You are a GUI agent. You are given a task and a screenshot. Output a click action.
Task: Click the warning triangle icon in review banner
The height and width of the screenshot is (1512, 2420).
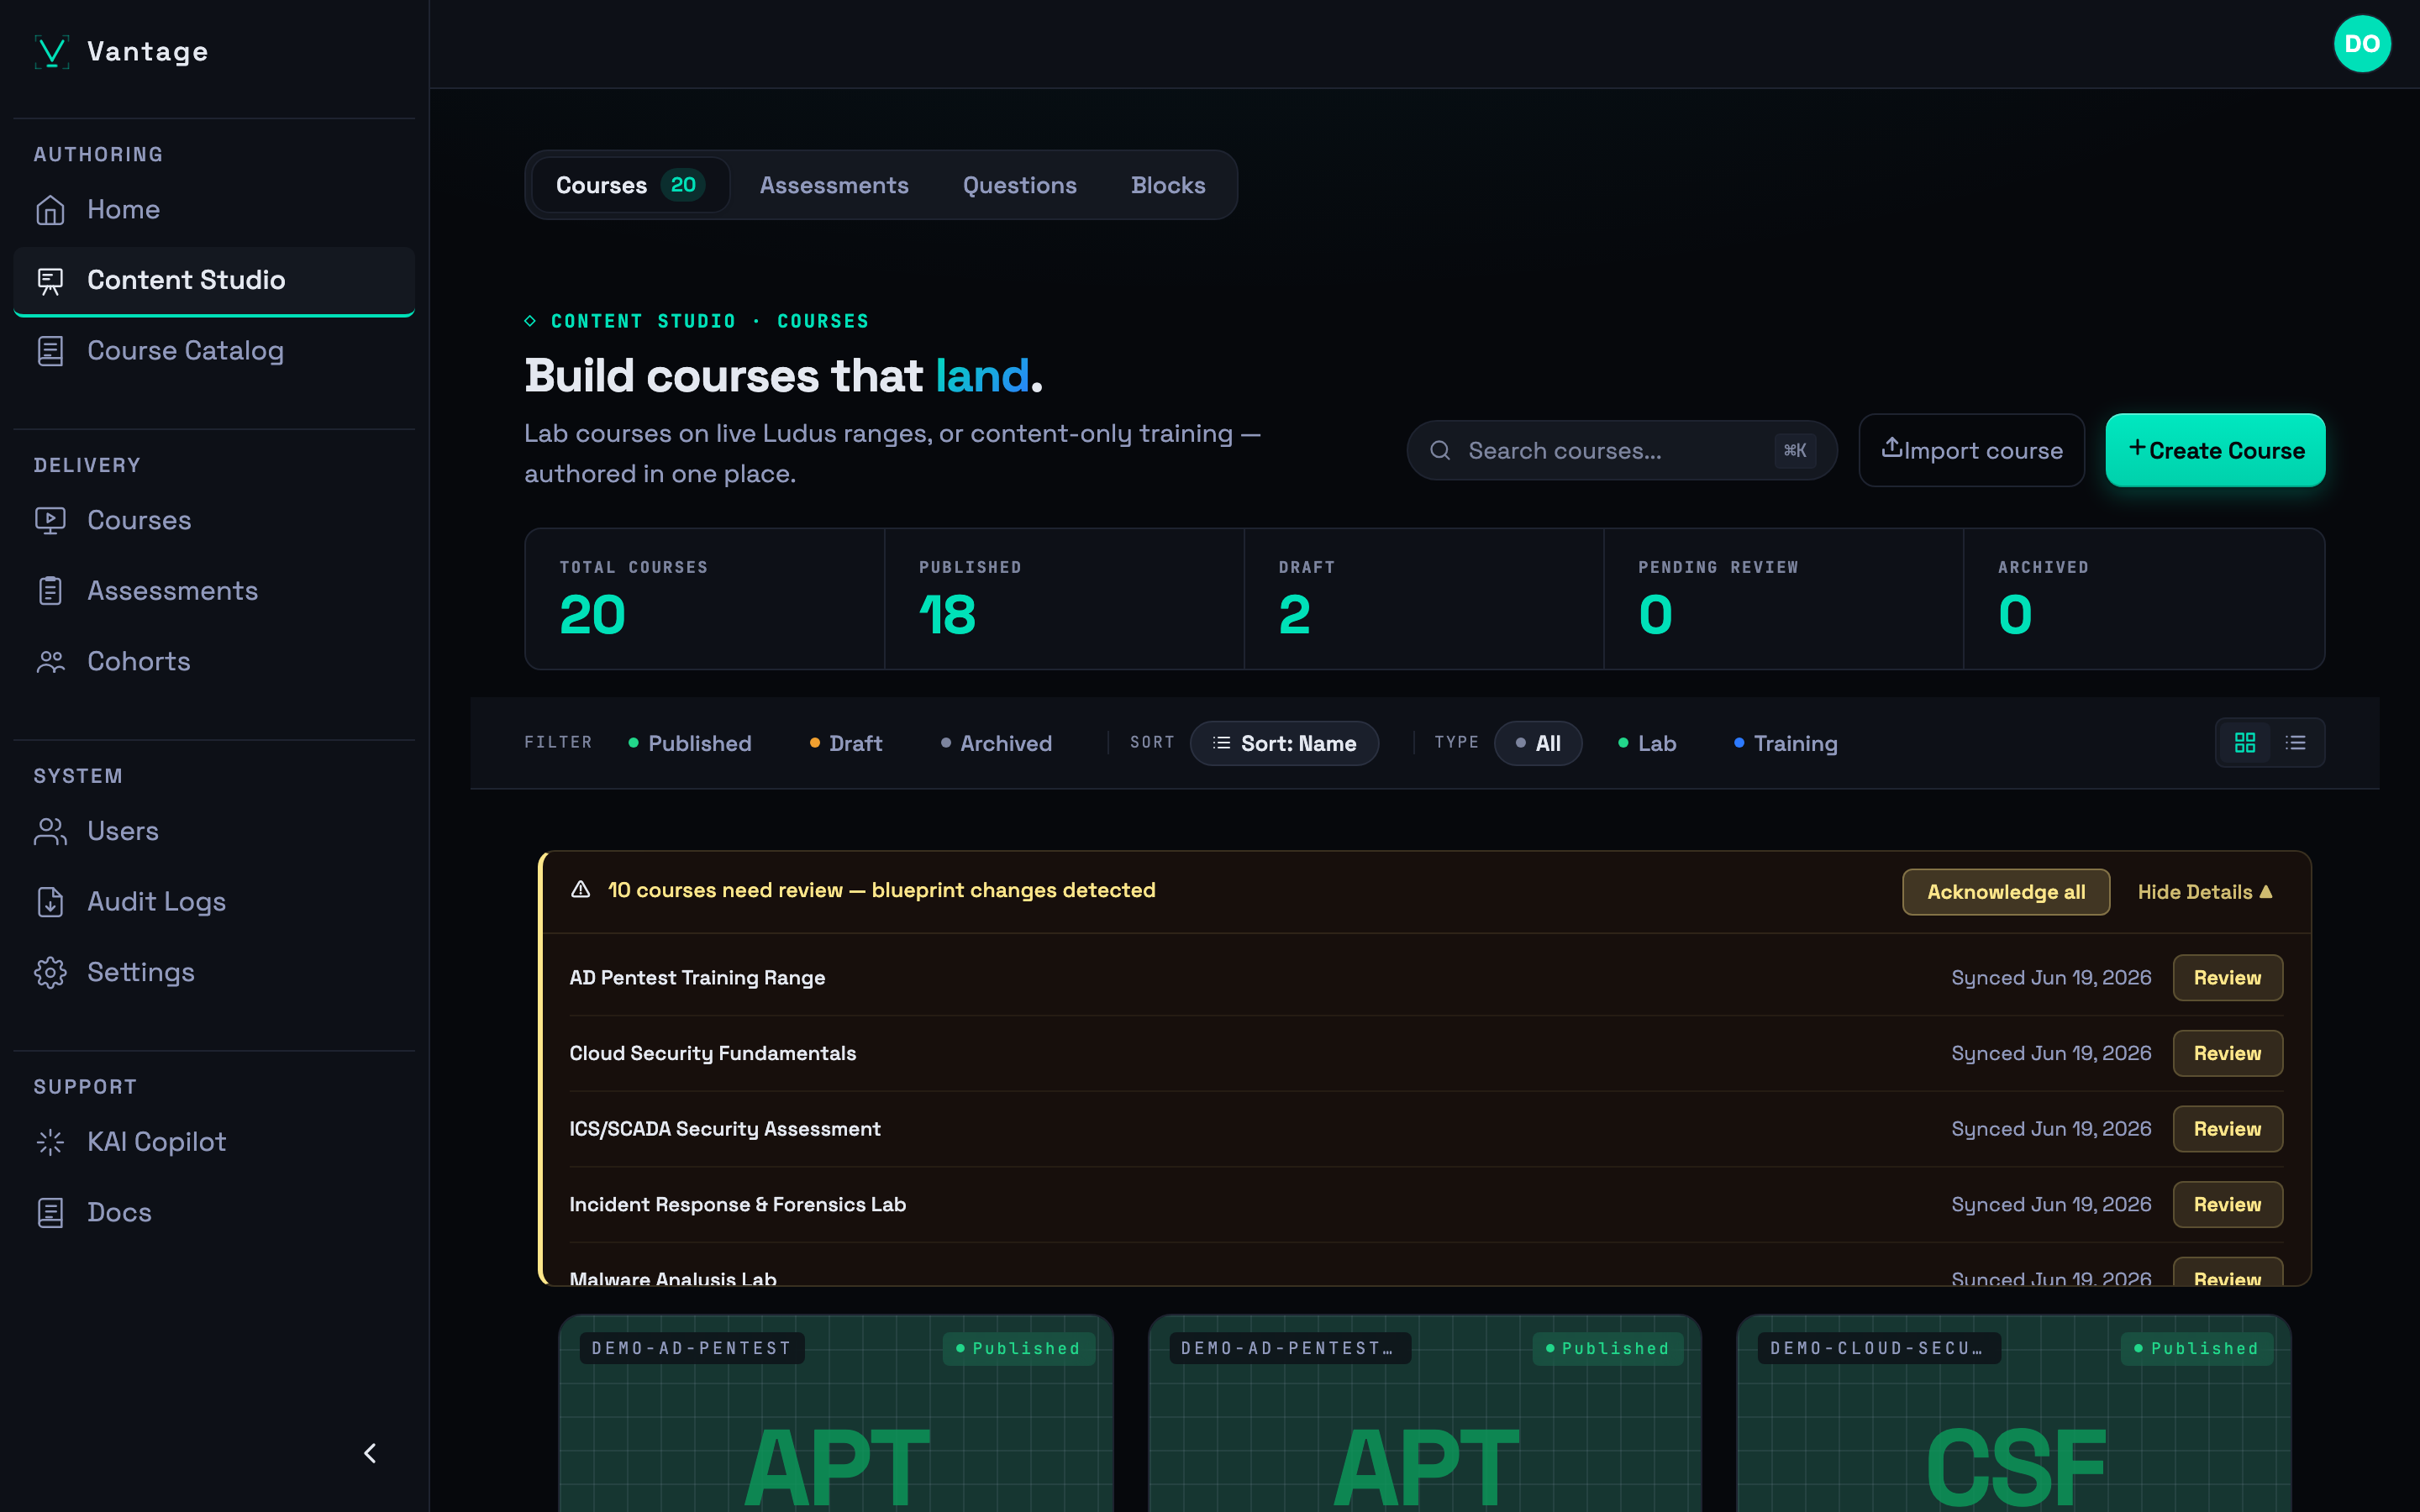click(x=580, y=889)
